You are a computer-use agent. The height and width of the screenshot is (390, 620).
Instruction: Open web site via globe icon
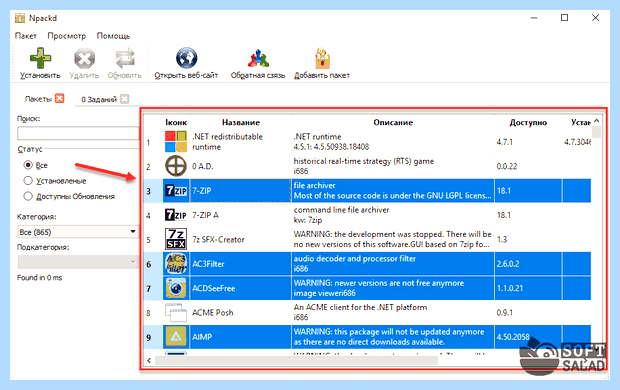tap(186, 58)
